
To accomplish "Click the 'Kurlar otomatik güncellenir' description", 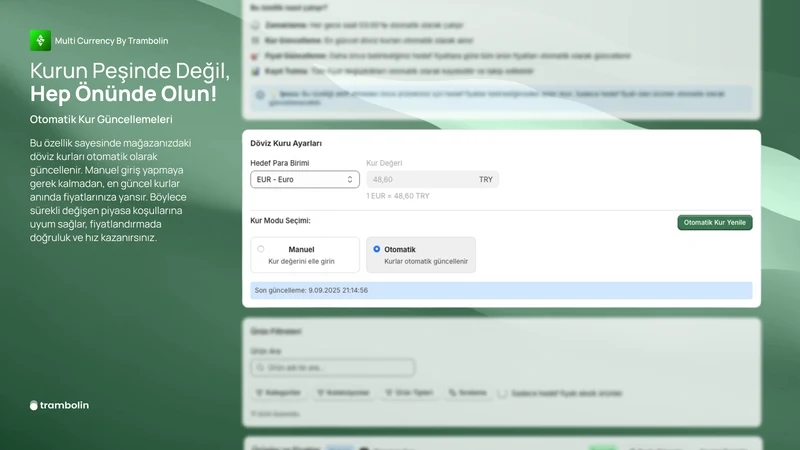I will 426,261.
